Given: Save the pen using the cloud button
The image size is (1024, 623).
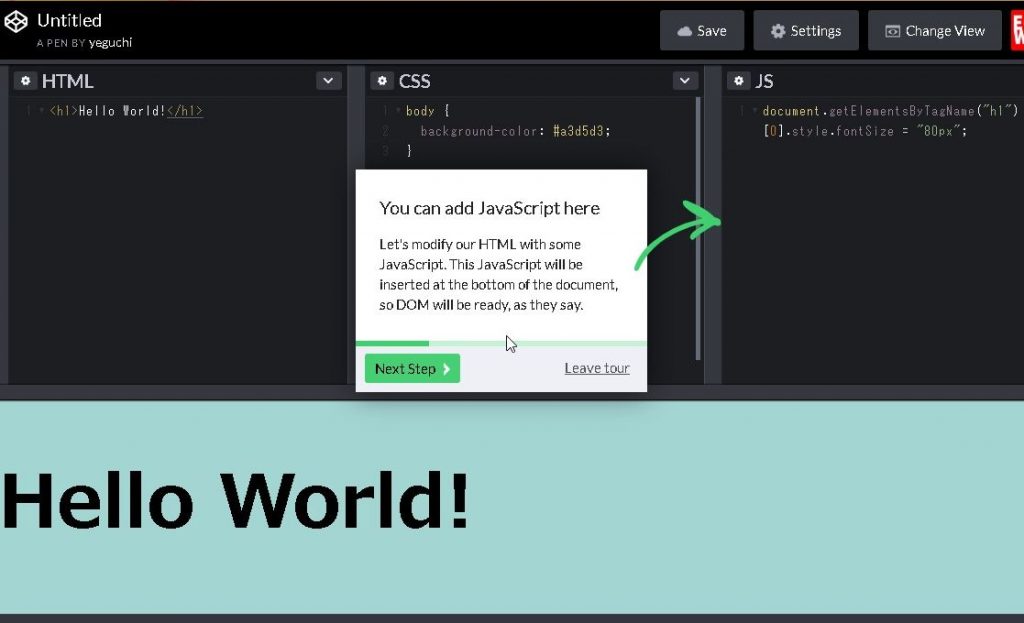Looking at the screenshot, I should (x=702, y=31).
